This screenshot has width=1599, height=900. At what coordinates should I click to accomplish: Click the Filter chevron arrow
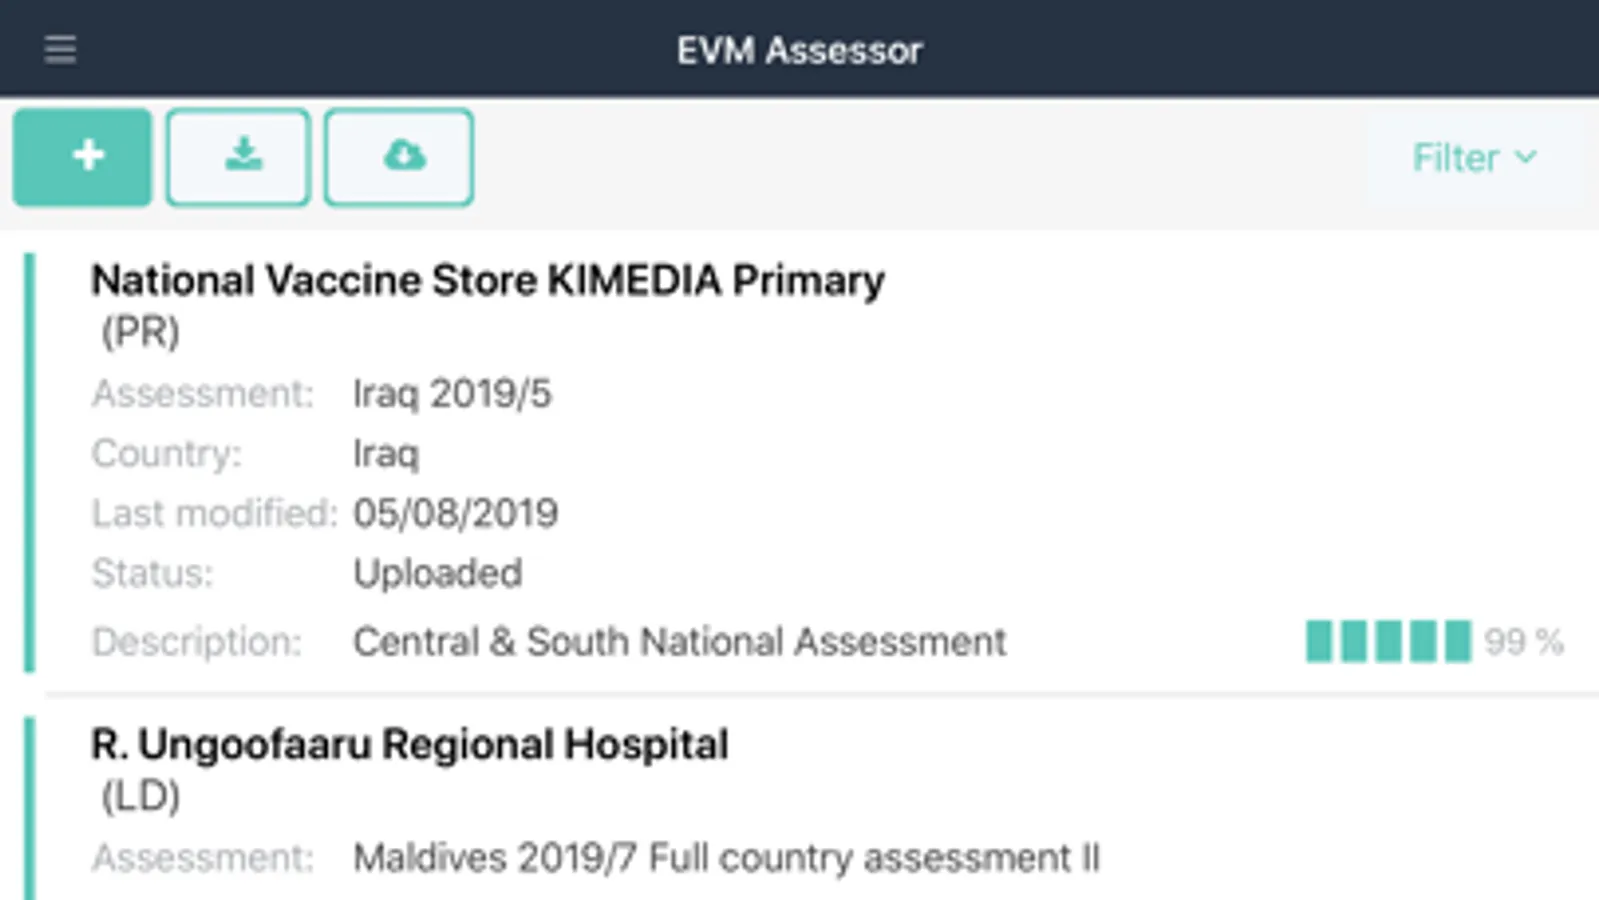coord(1526,157)
